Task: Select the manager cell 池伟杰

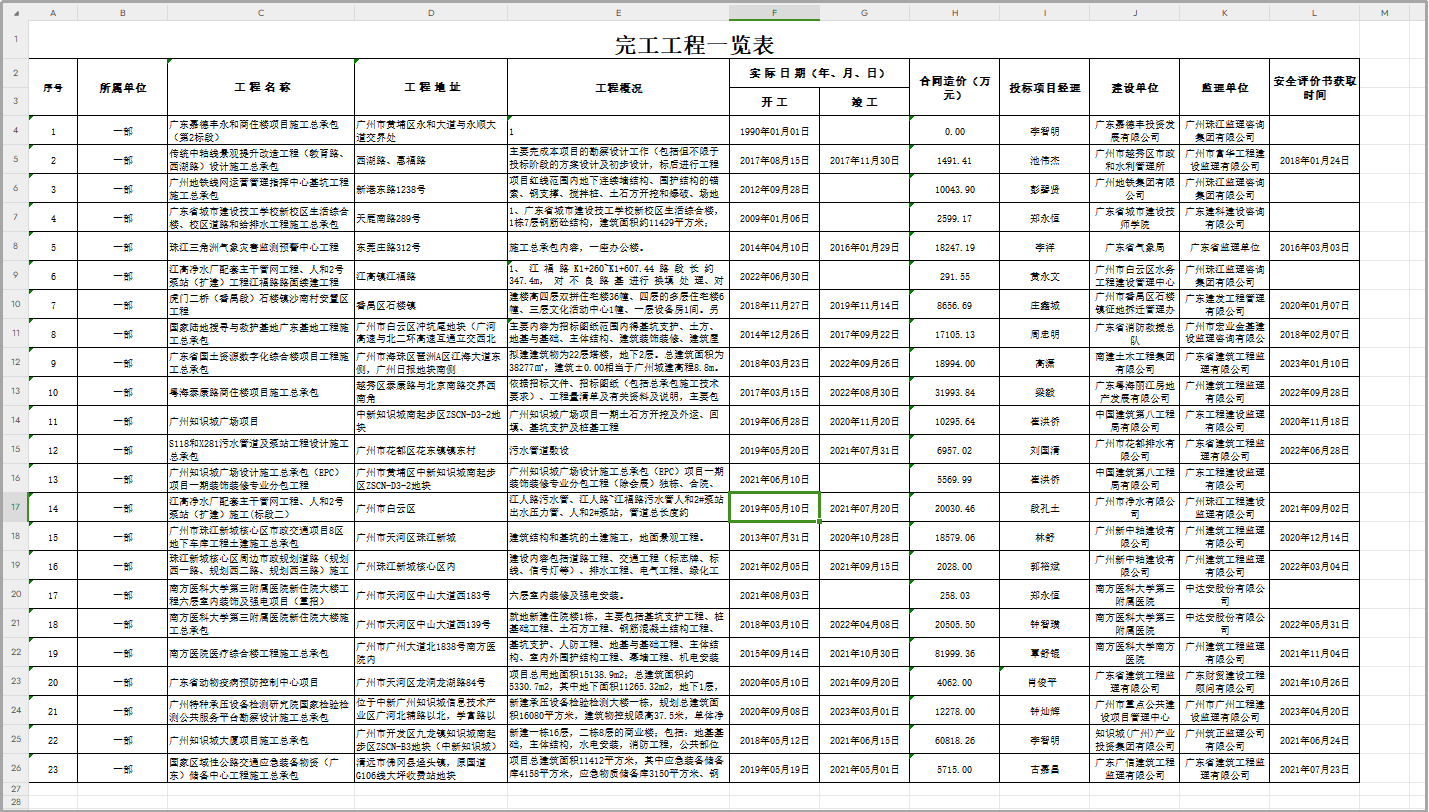Action: pyautogui.click(x=1044, y=160)
